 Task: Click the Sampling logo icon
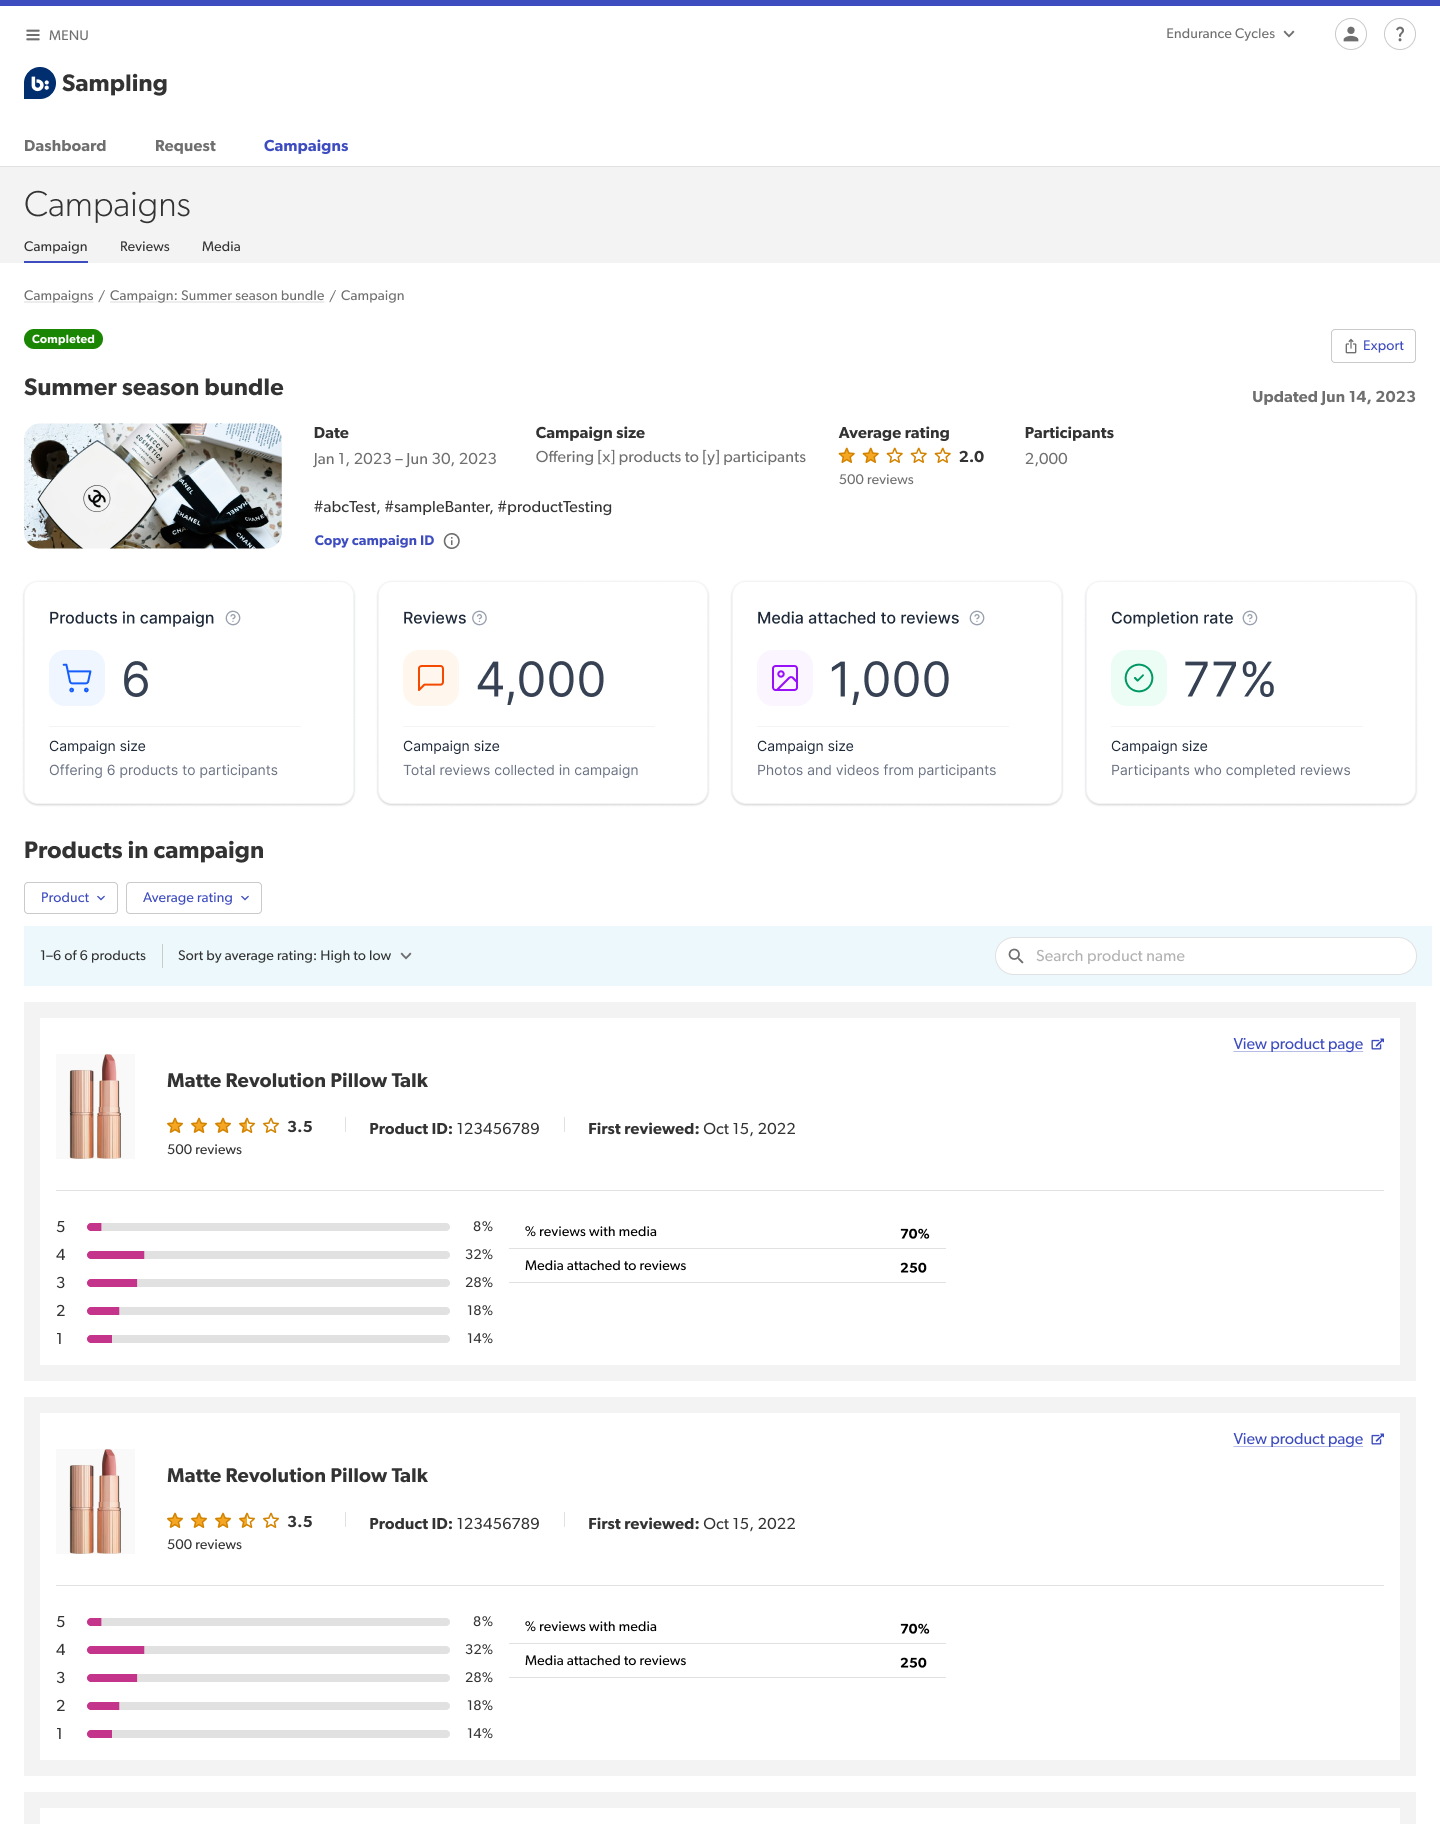[x=40, y=83]
